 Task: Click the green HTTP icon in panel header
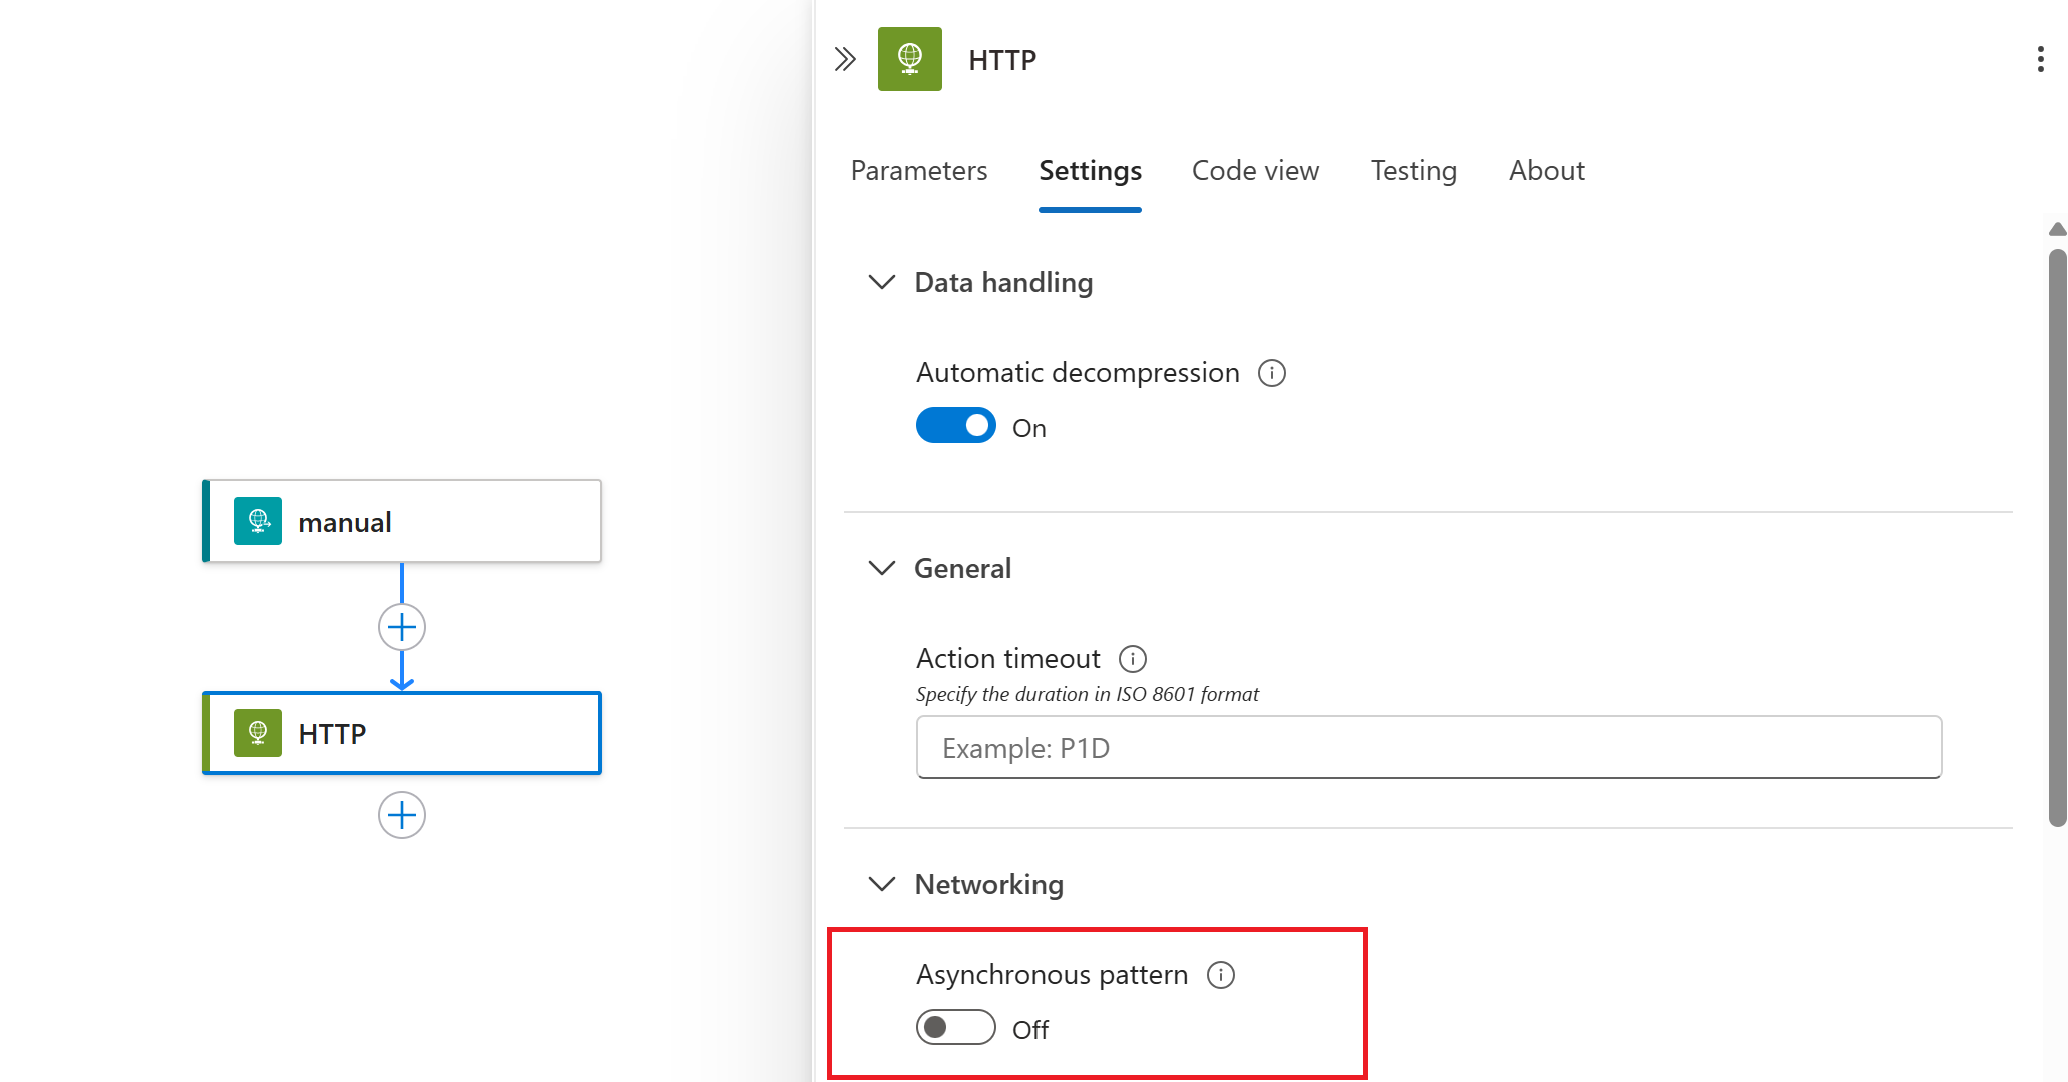click(x=909, y=60)
